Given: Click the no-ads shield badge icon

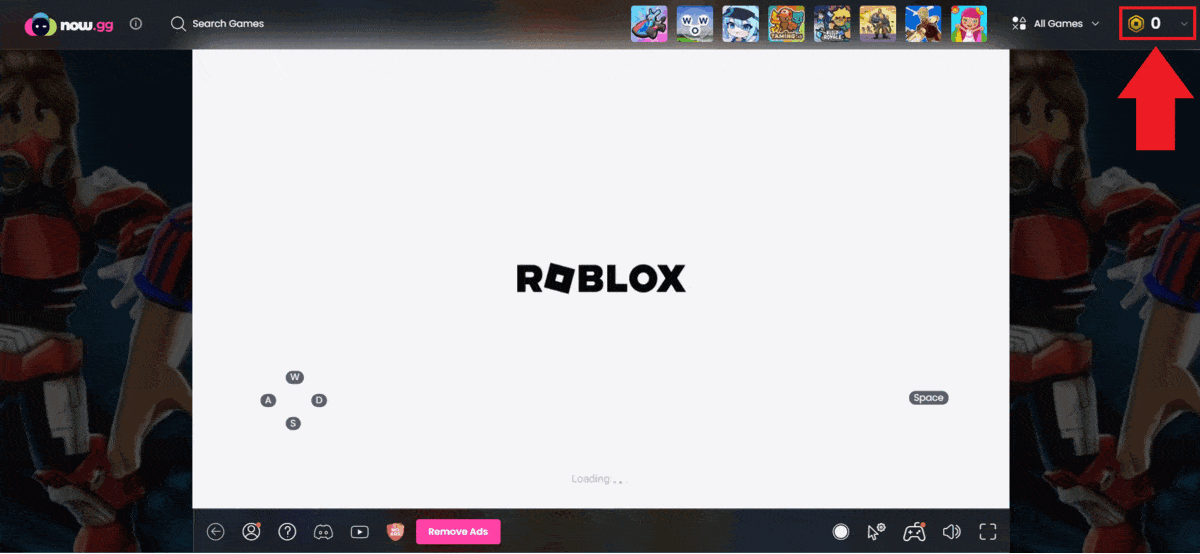Looking at the screenshot, I should [395, 532].
